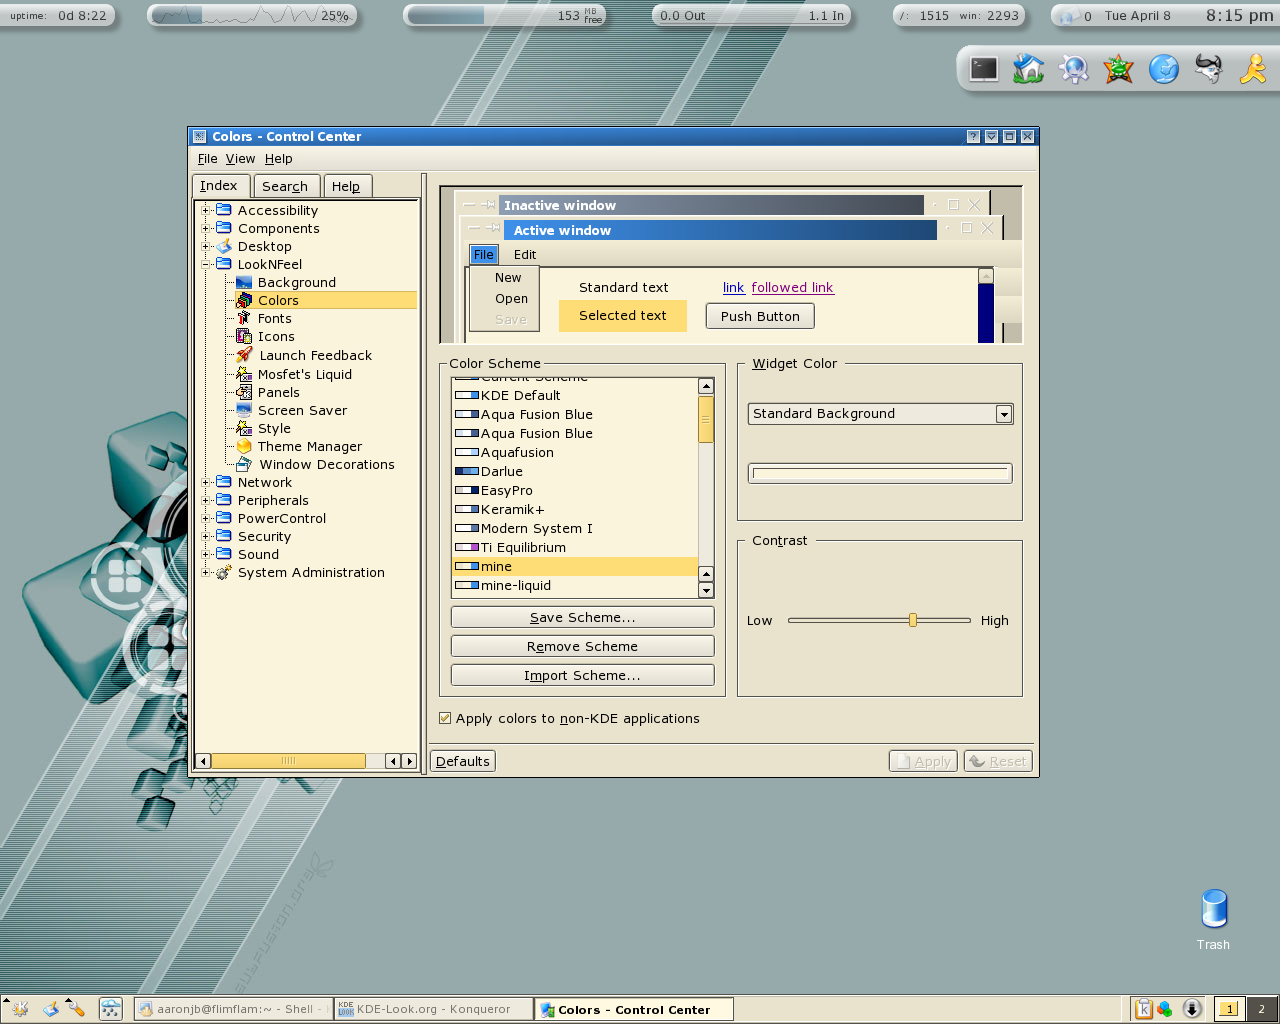
Task: Open the View menu
Action: coord(240,159)
